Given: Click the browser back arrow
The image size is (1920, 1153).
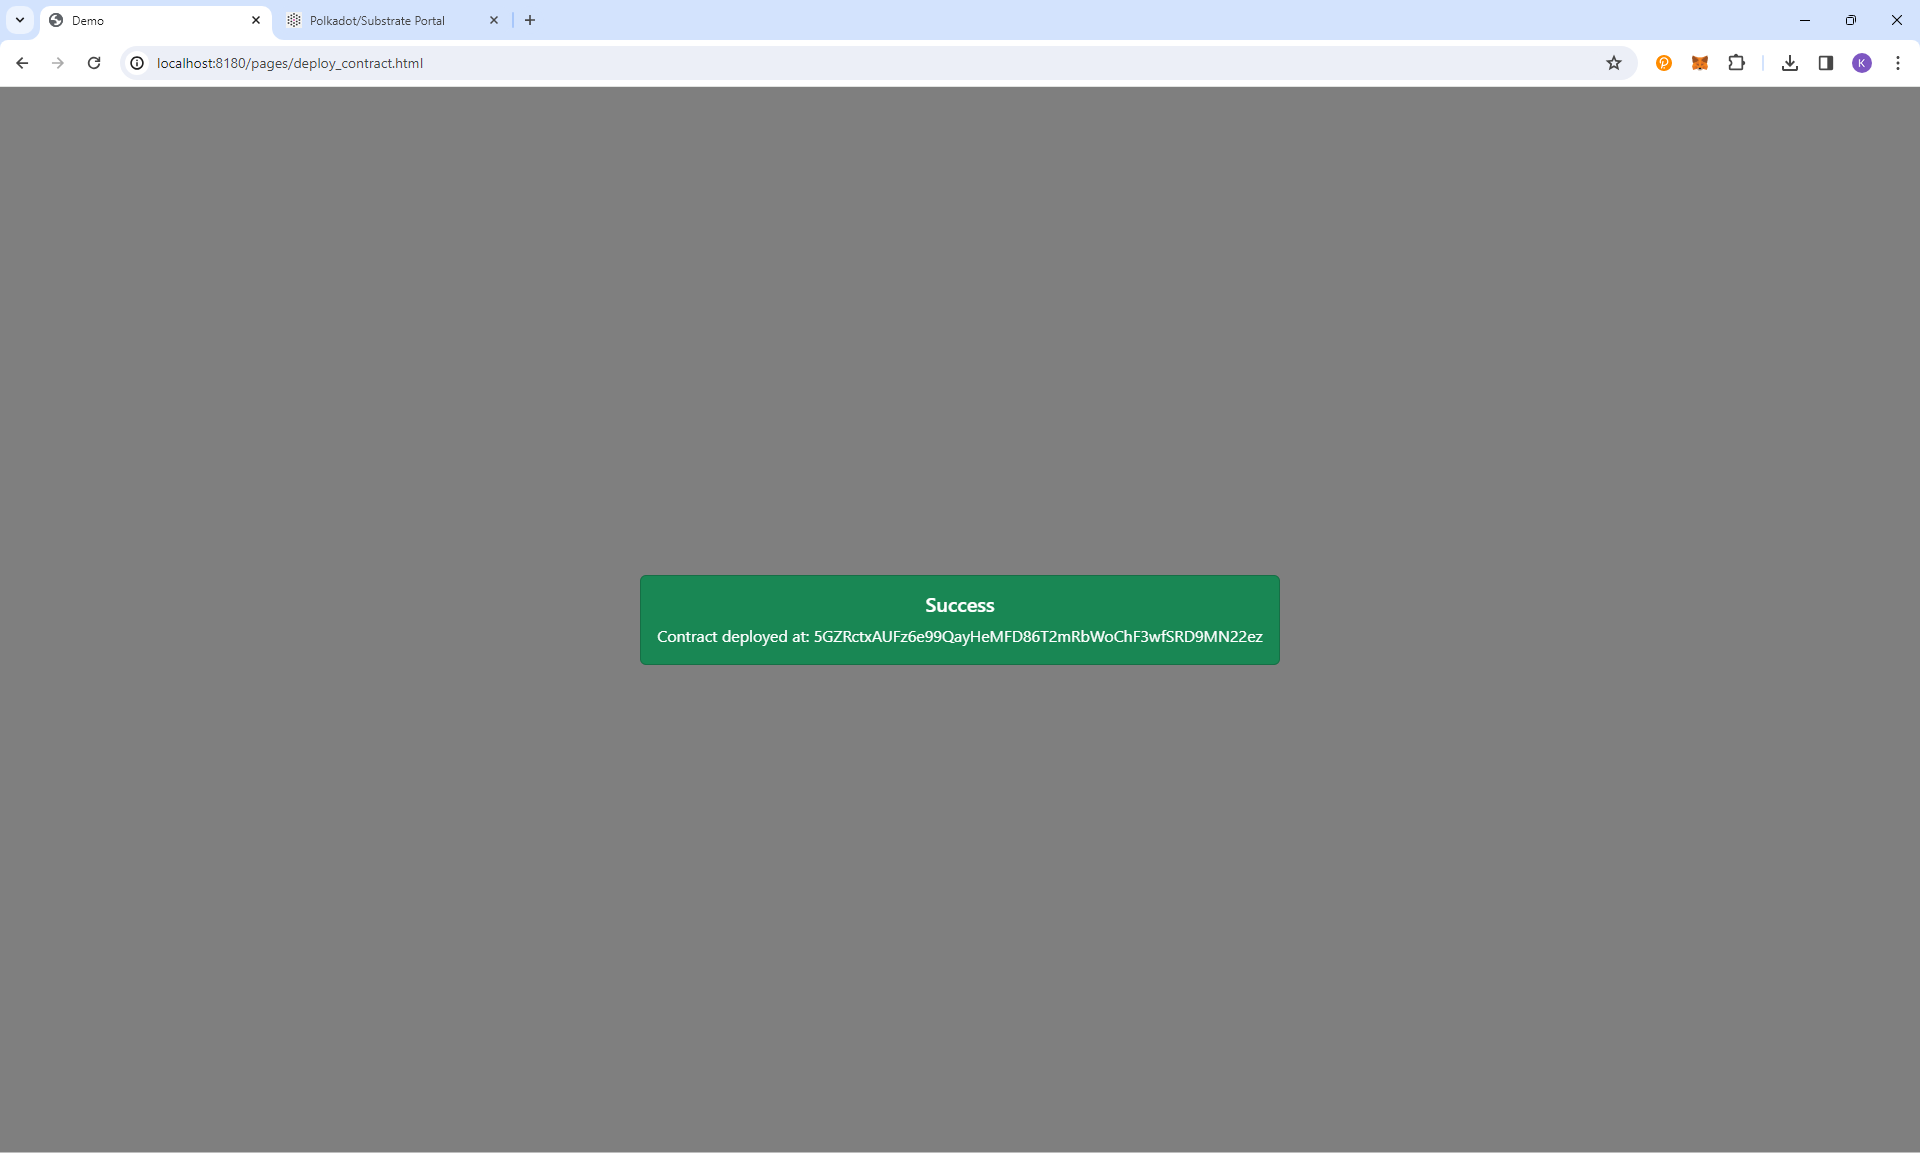Looking at the screenshot, I should (x=22, y=63).
